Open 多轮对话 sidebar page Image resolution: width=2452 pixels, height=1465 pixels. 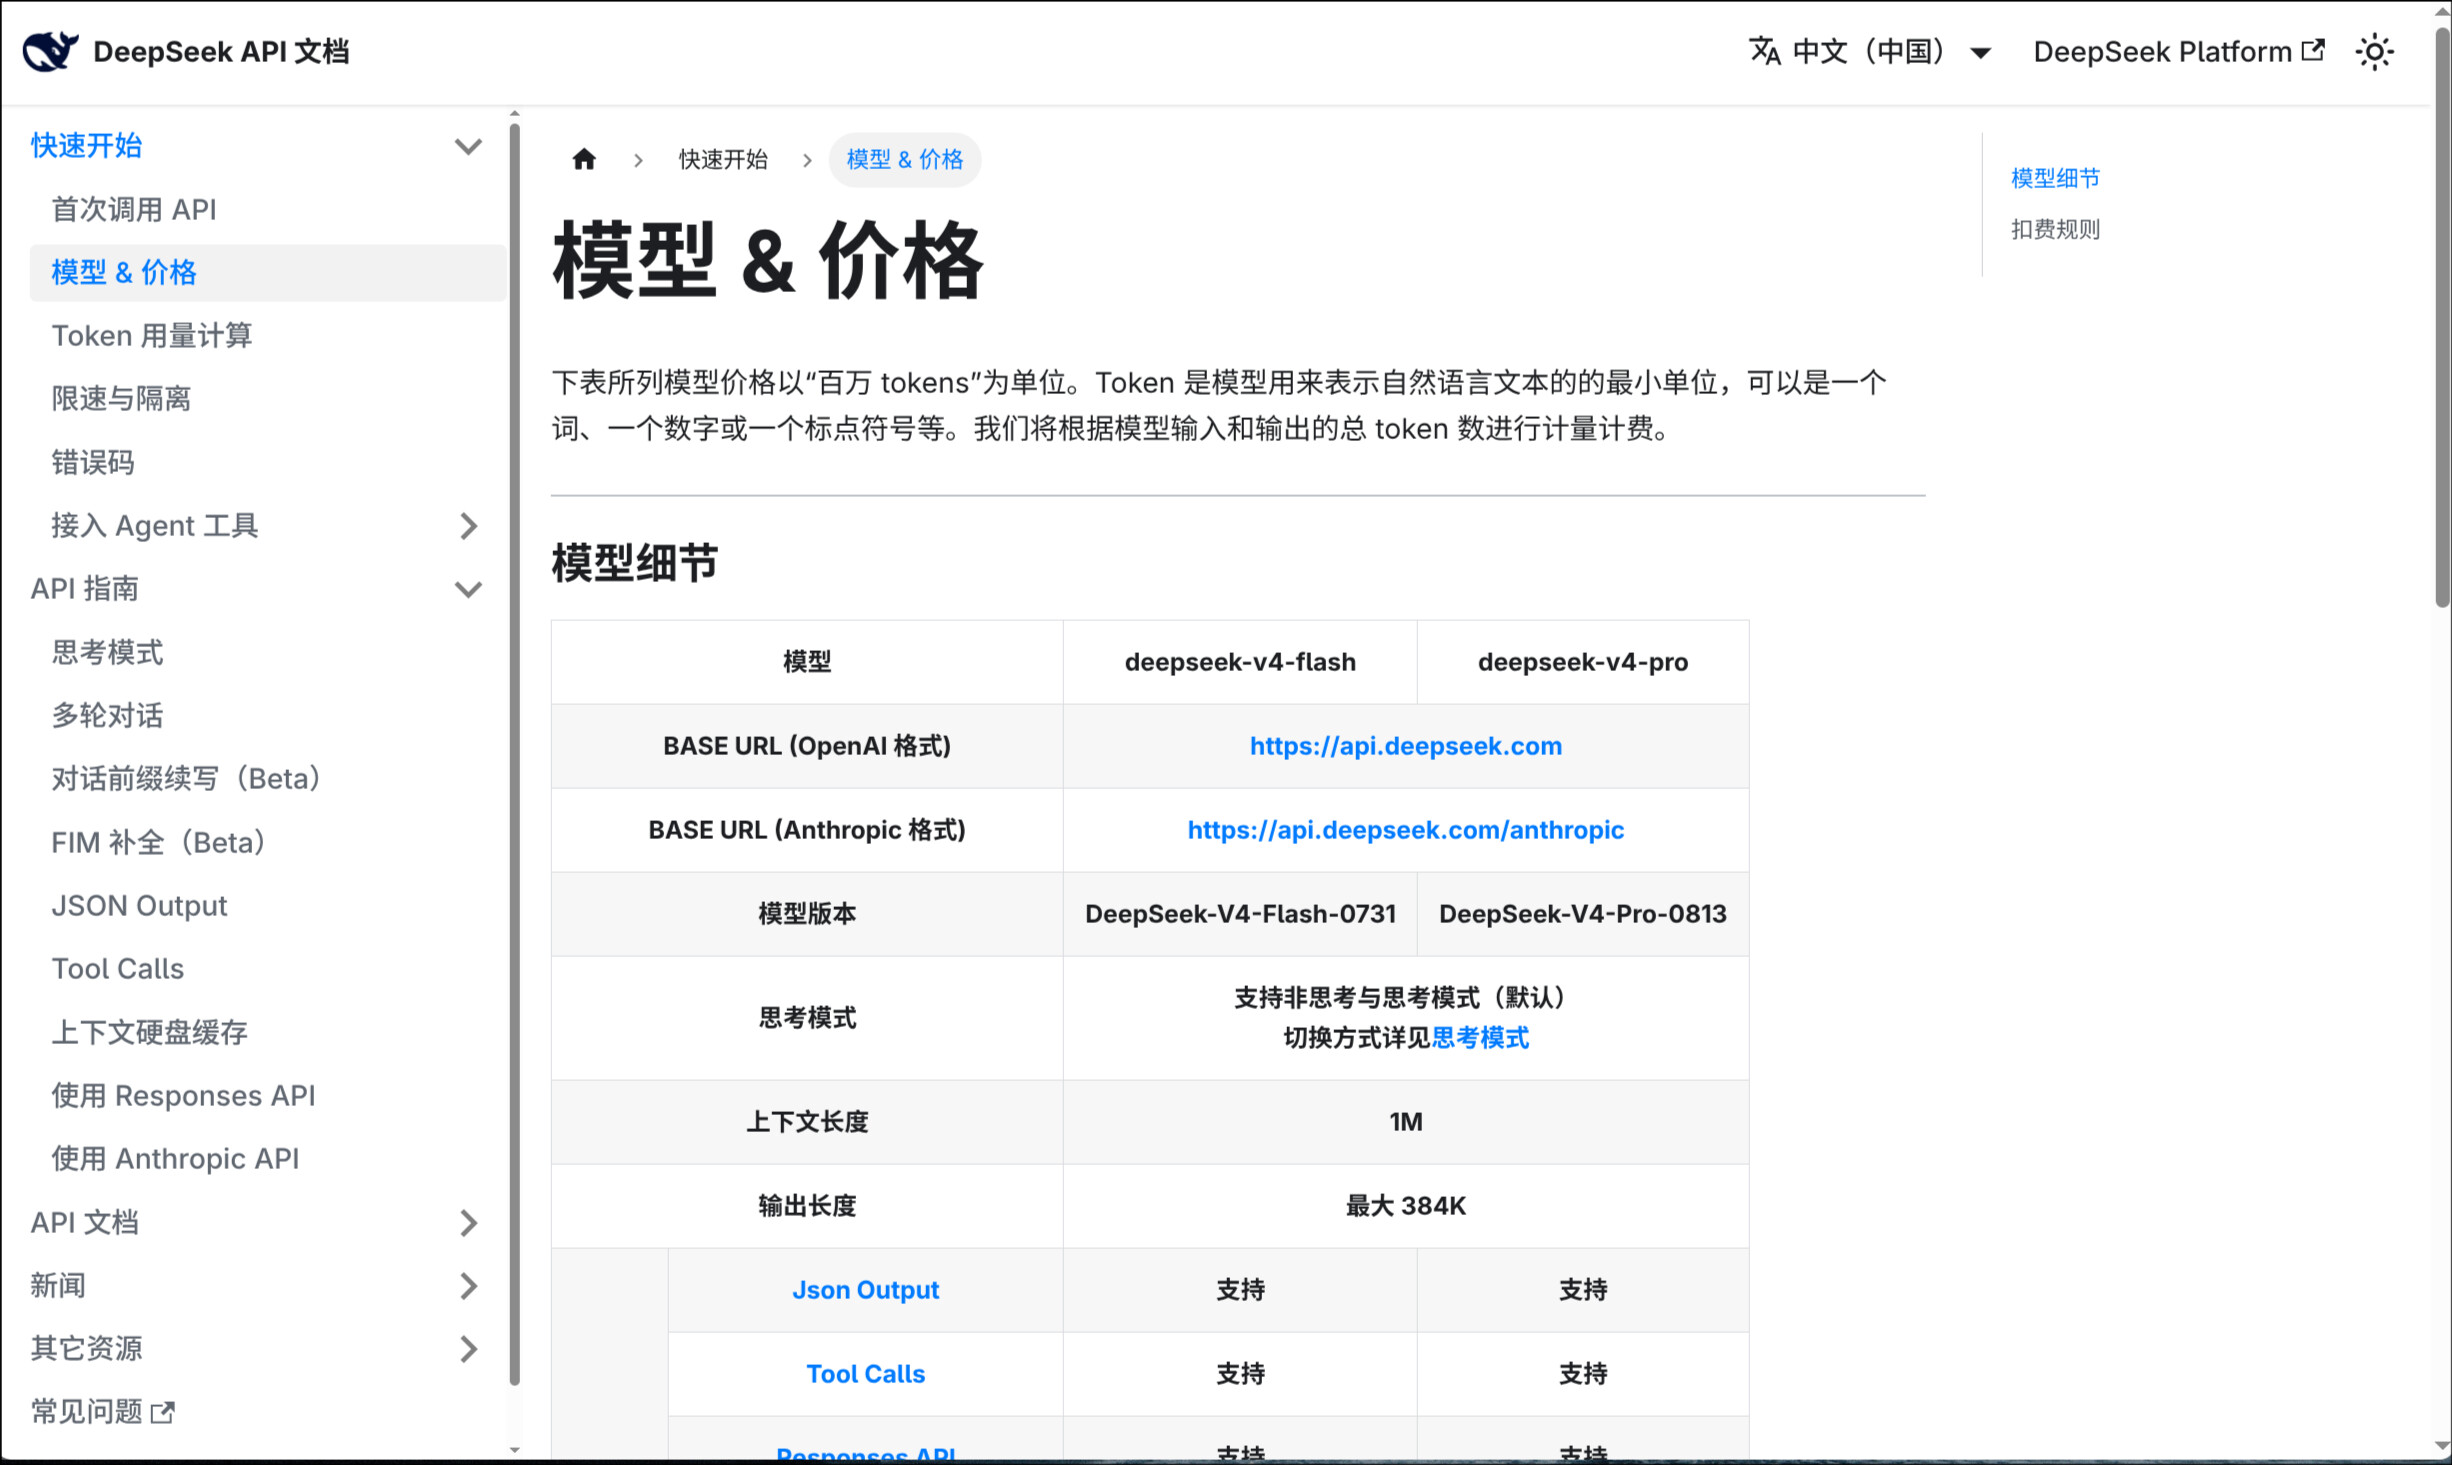click(x=107, y=715)
